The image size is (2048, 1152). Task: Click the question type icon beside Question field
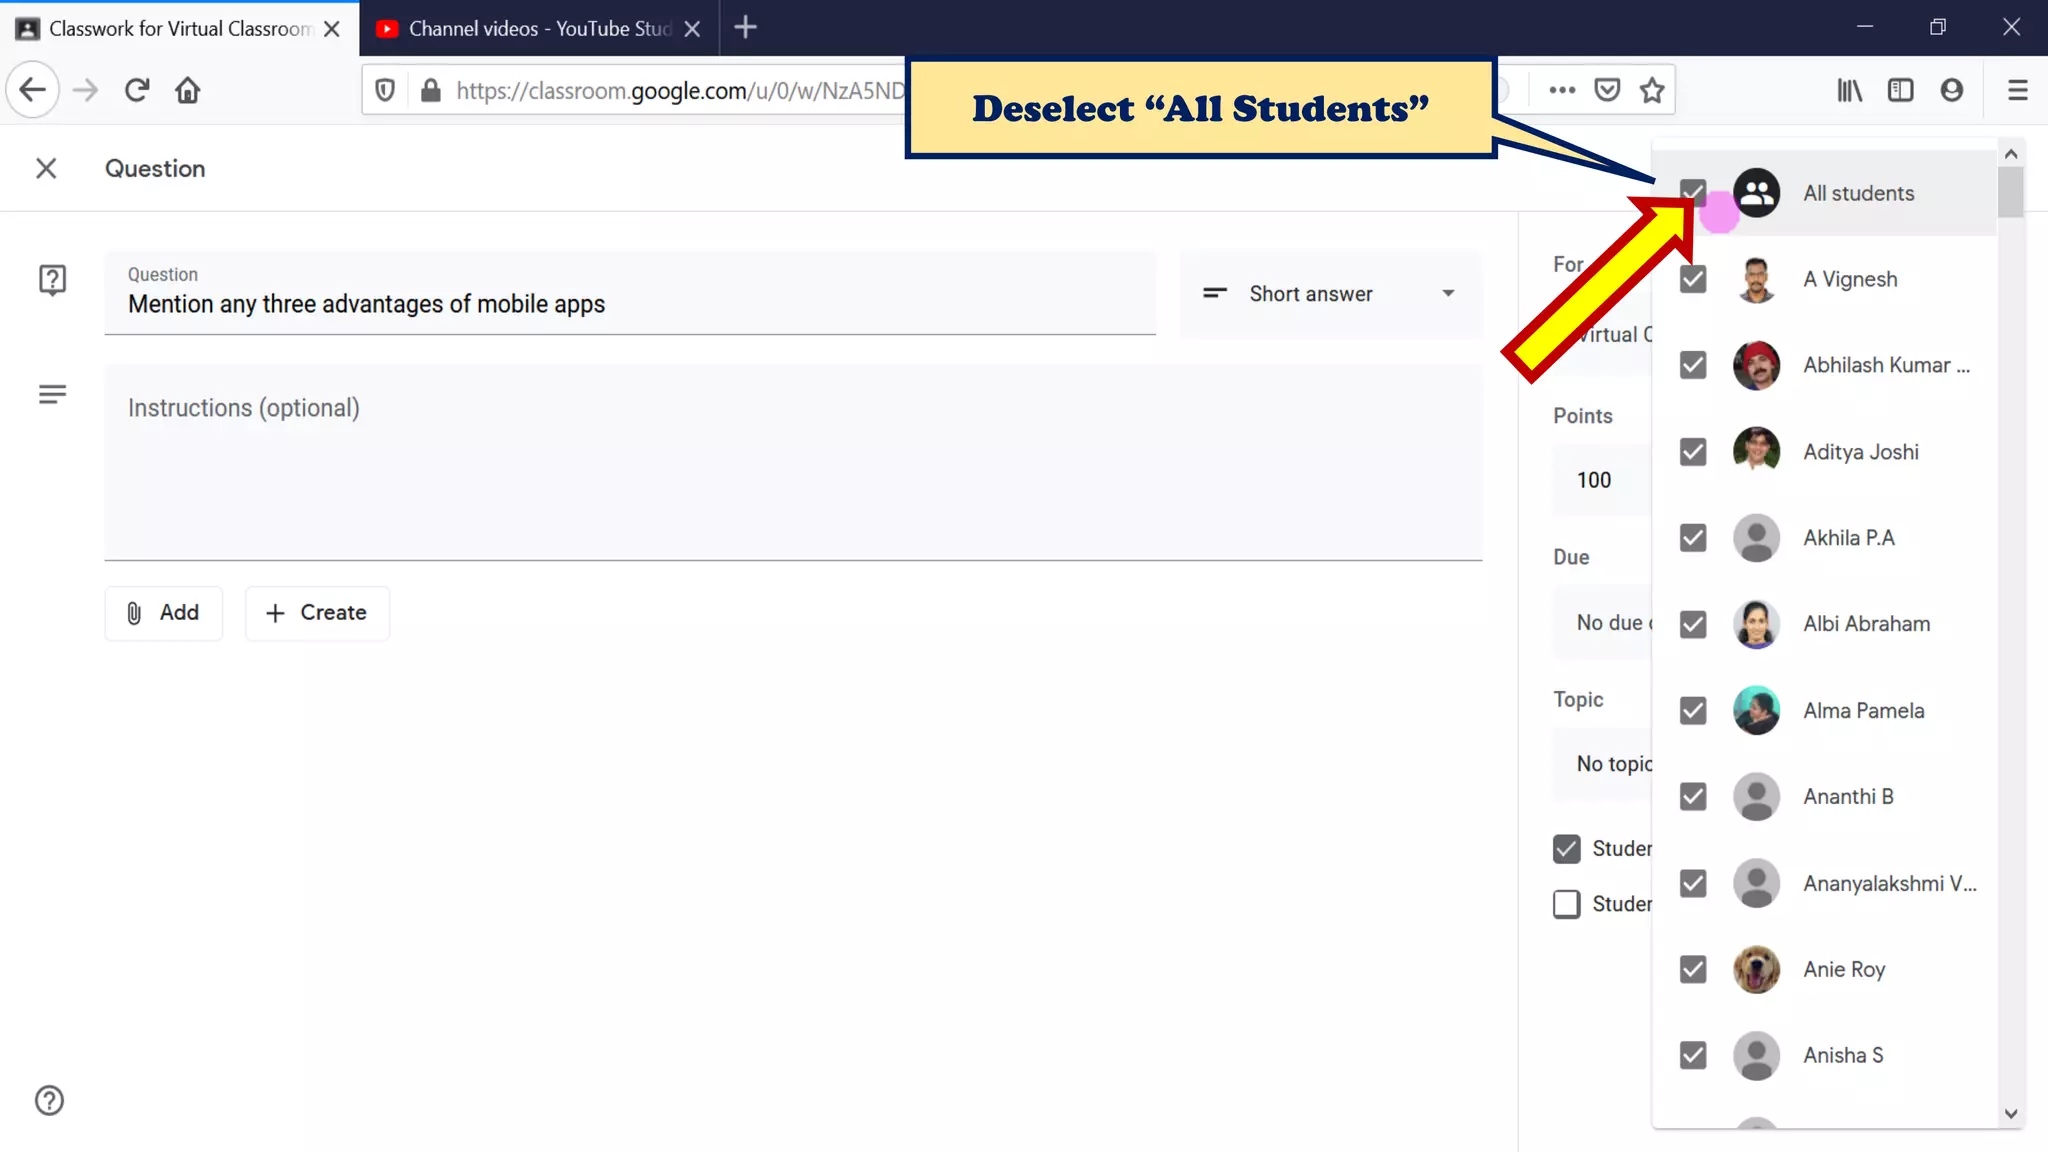coord(52,280)
